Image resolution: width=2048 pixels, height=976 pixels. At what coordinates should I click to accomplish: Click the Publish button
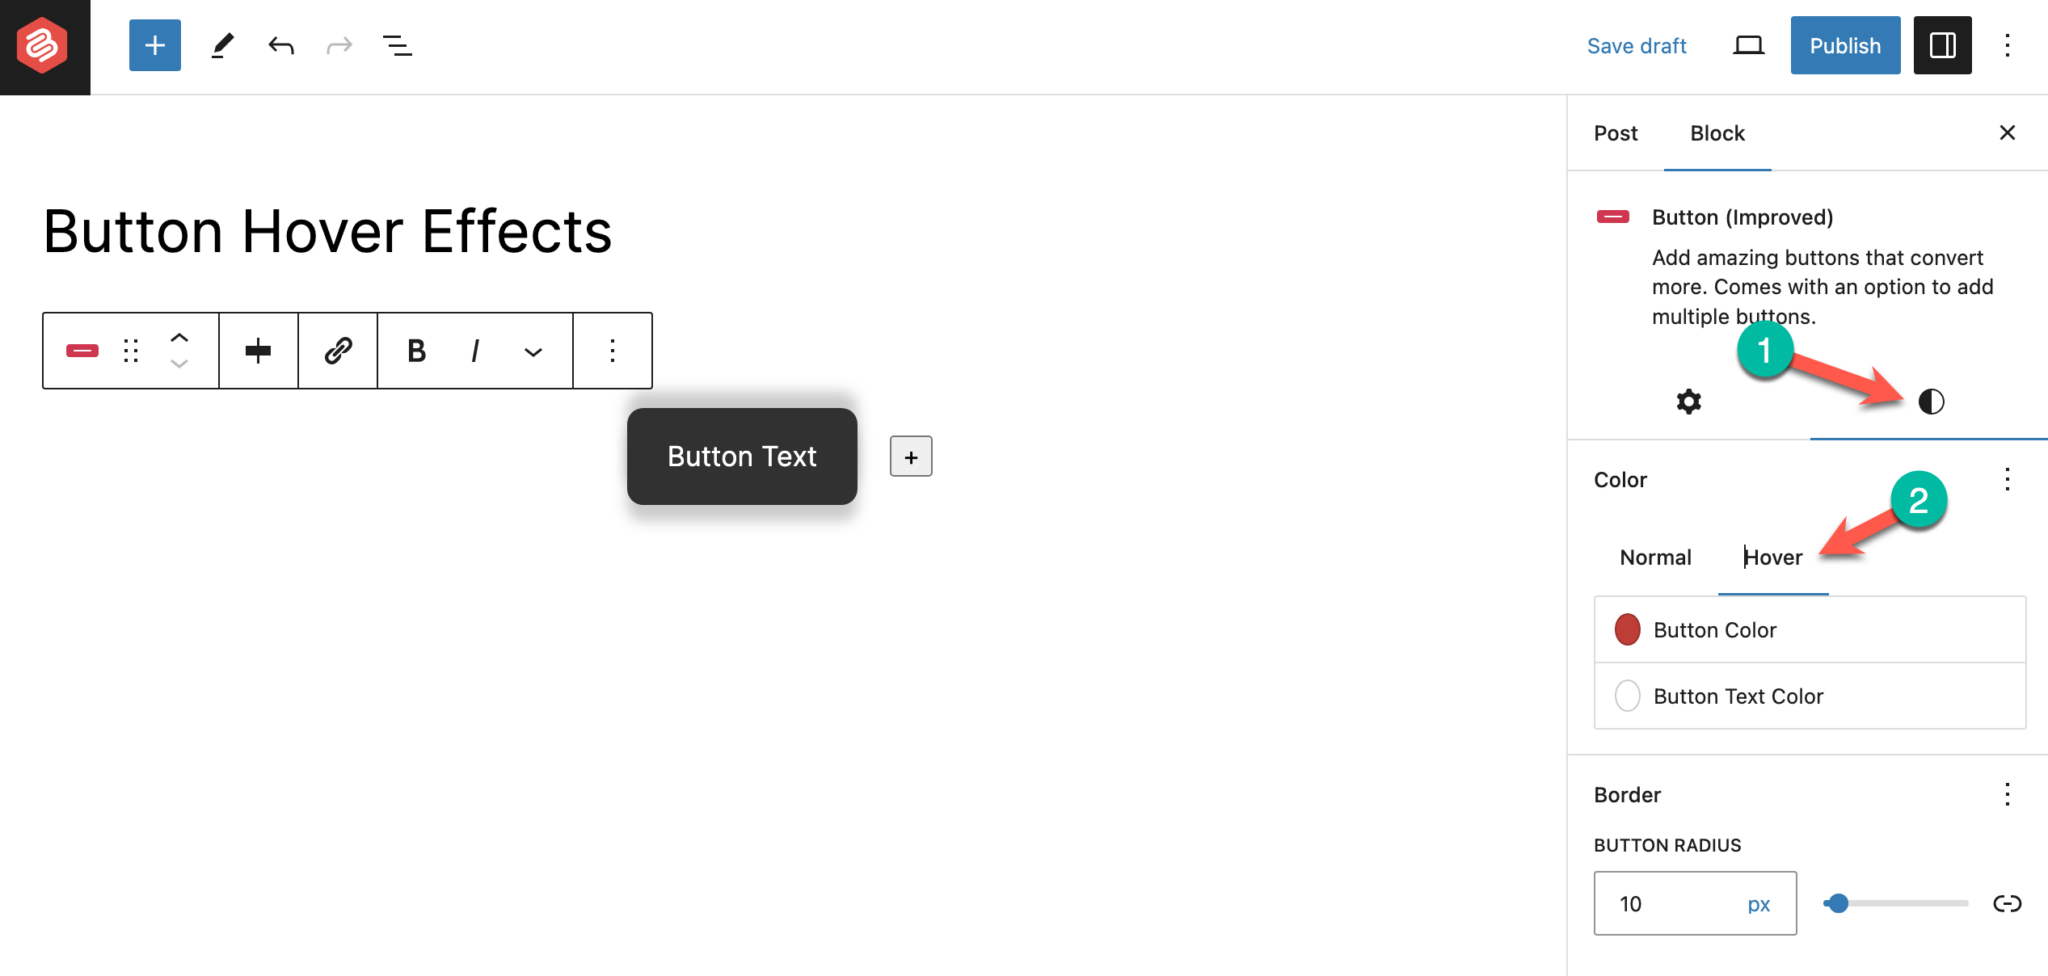click(1844, 45)
